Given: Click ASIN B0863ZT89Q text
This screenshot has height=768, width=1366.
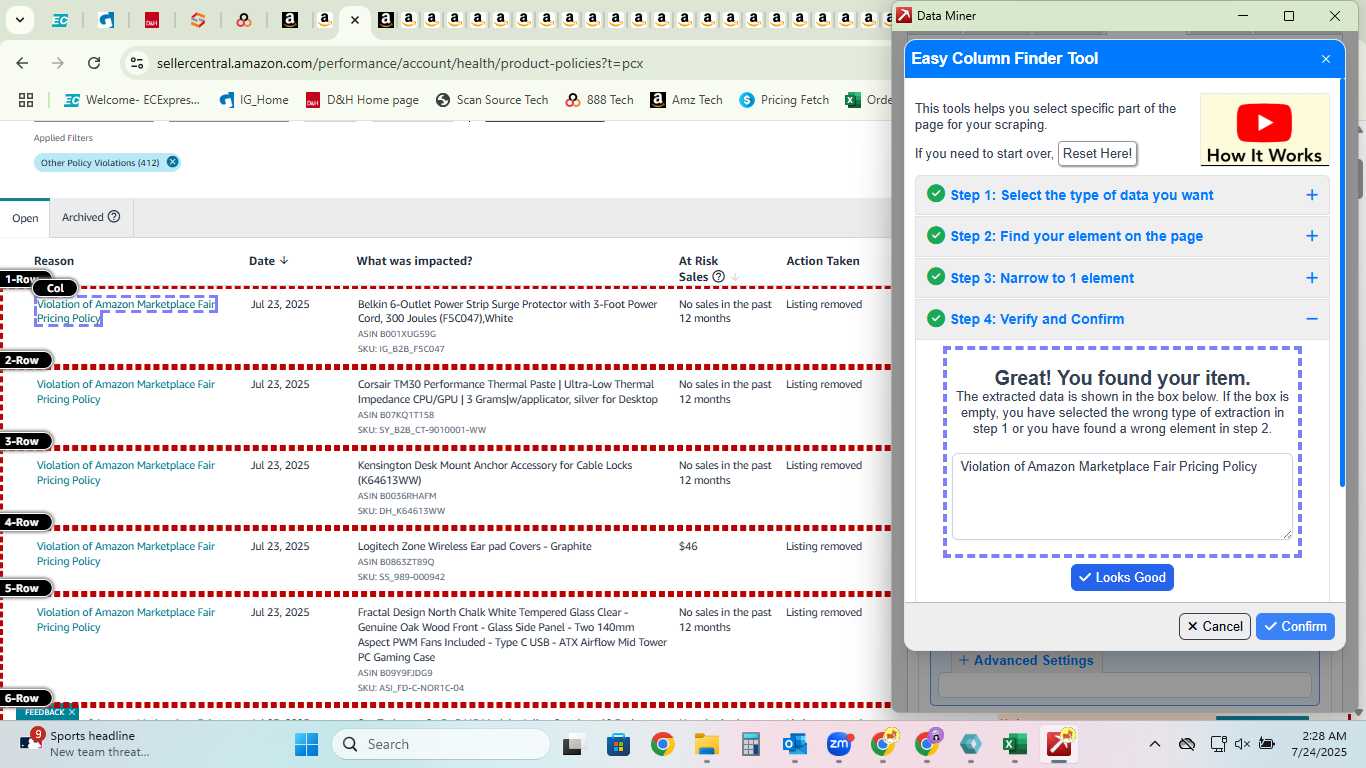Looking at the screenshot, I should 396,562.
